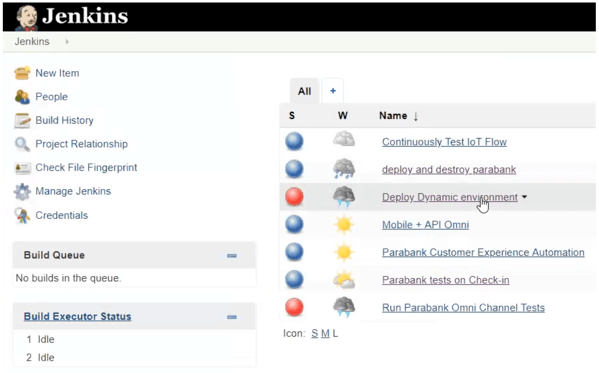Viewport: 599px width, 373px height.
Task: Open the Build Executor Status link
Action: (78, 316)
